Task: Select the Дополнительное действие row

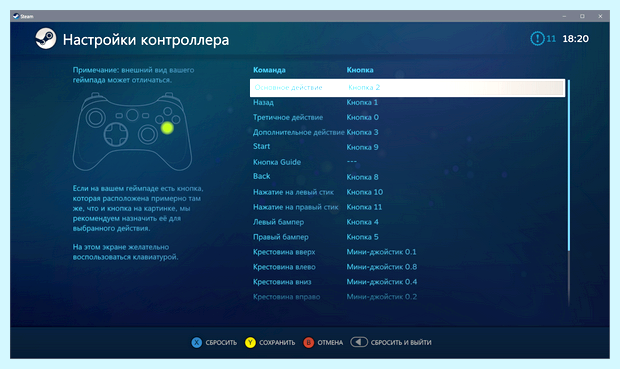Action: pos(407,132)
